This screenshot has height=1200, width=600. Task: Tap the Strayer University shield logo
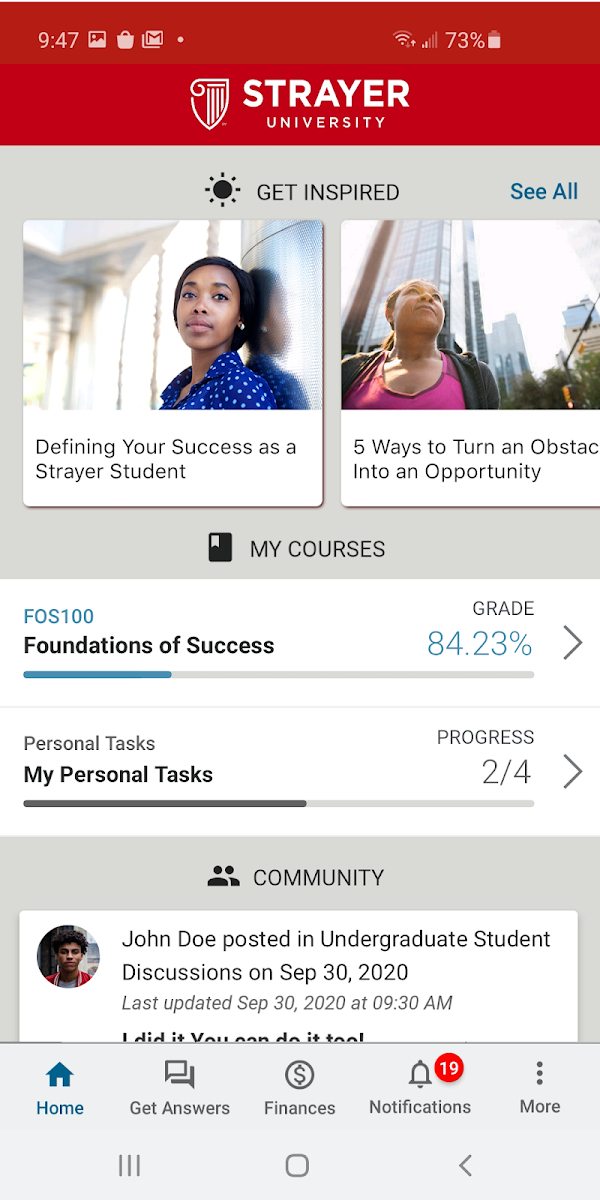[x=210, y=104]
